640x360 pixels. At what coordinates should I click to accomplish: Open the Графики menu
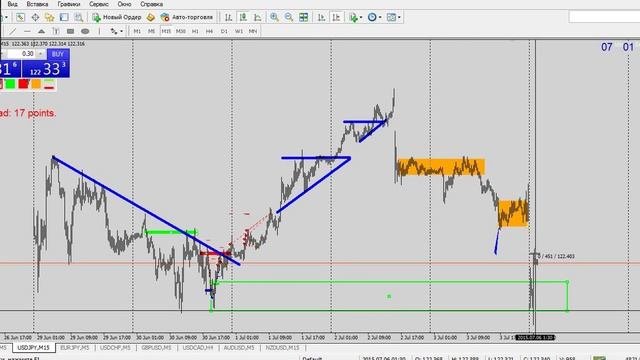pyautogui.click(x=69, y=4)
